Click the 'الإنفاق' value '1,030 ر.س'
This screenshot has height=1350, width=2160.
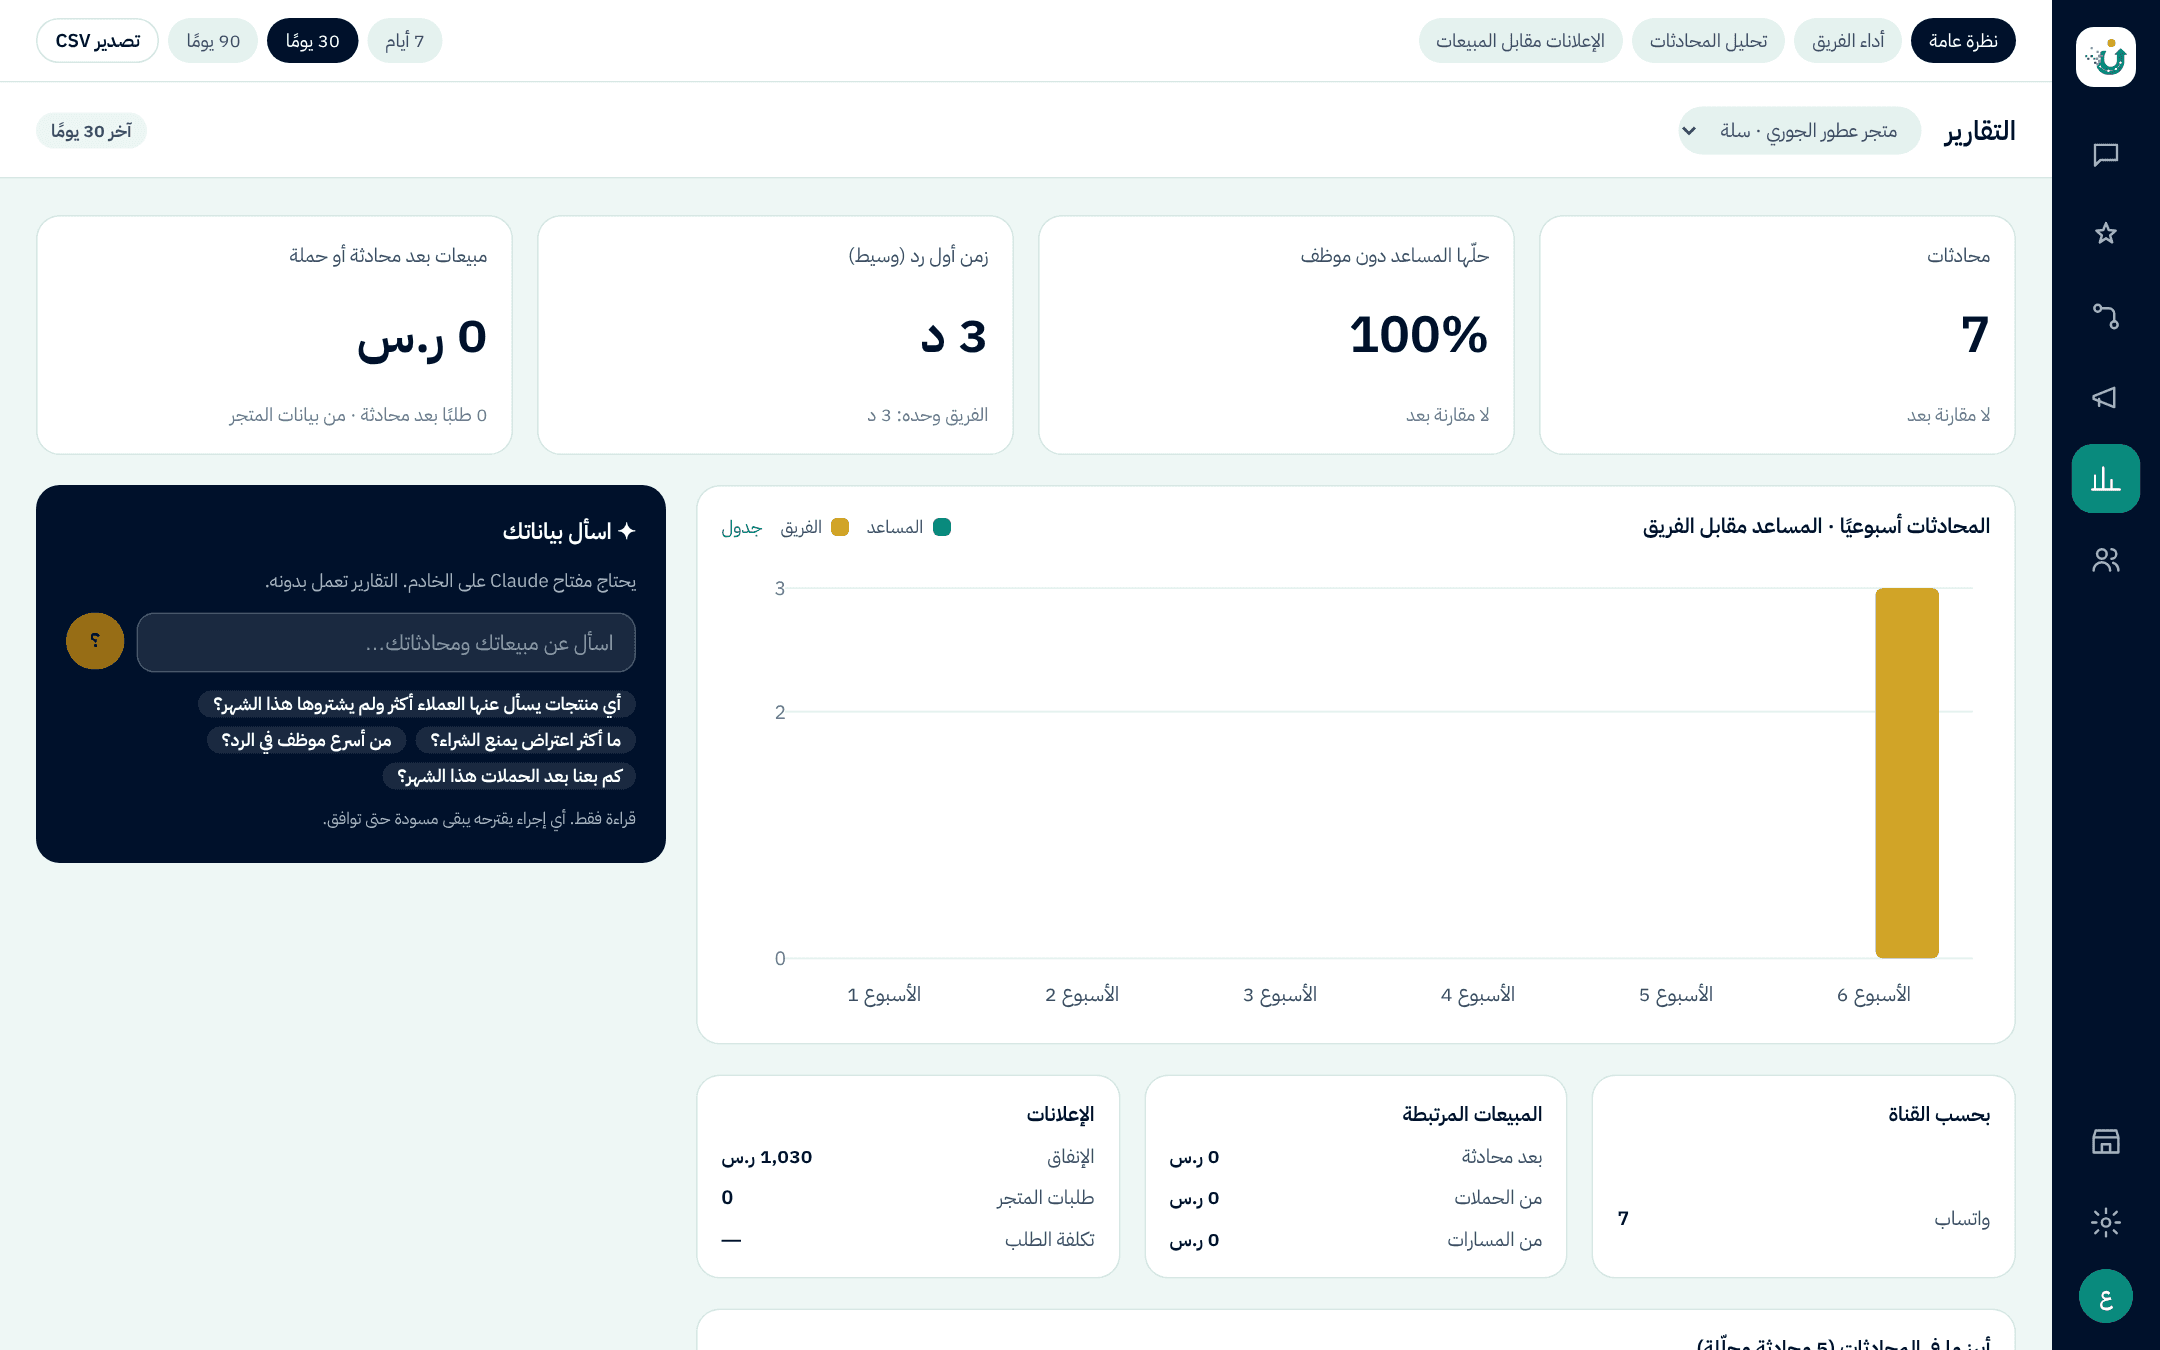(x=766, y=1157)
